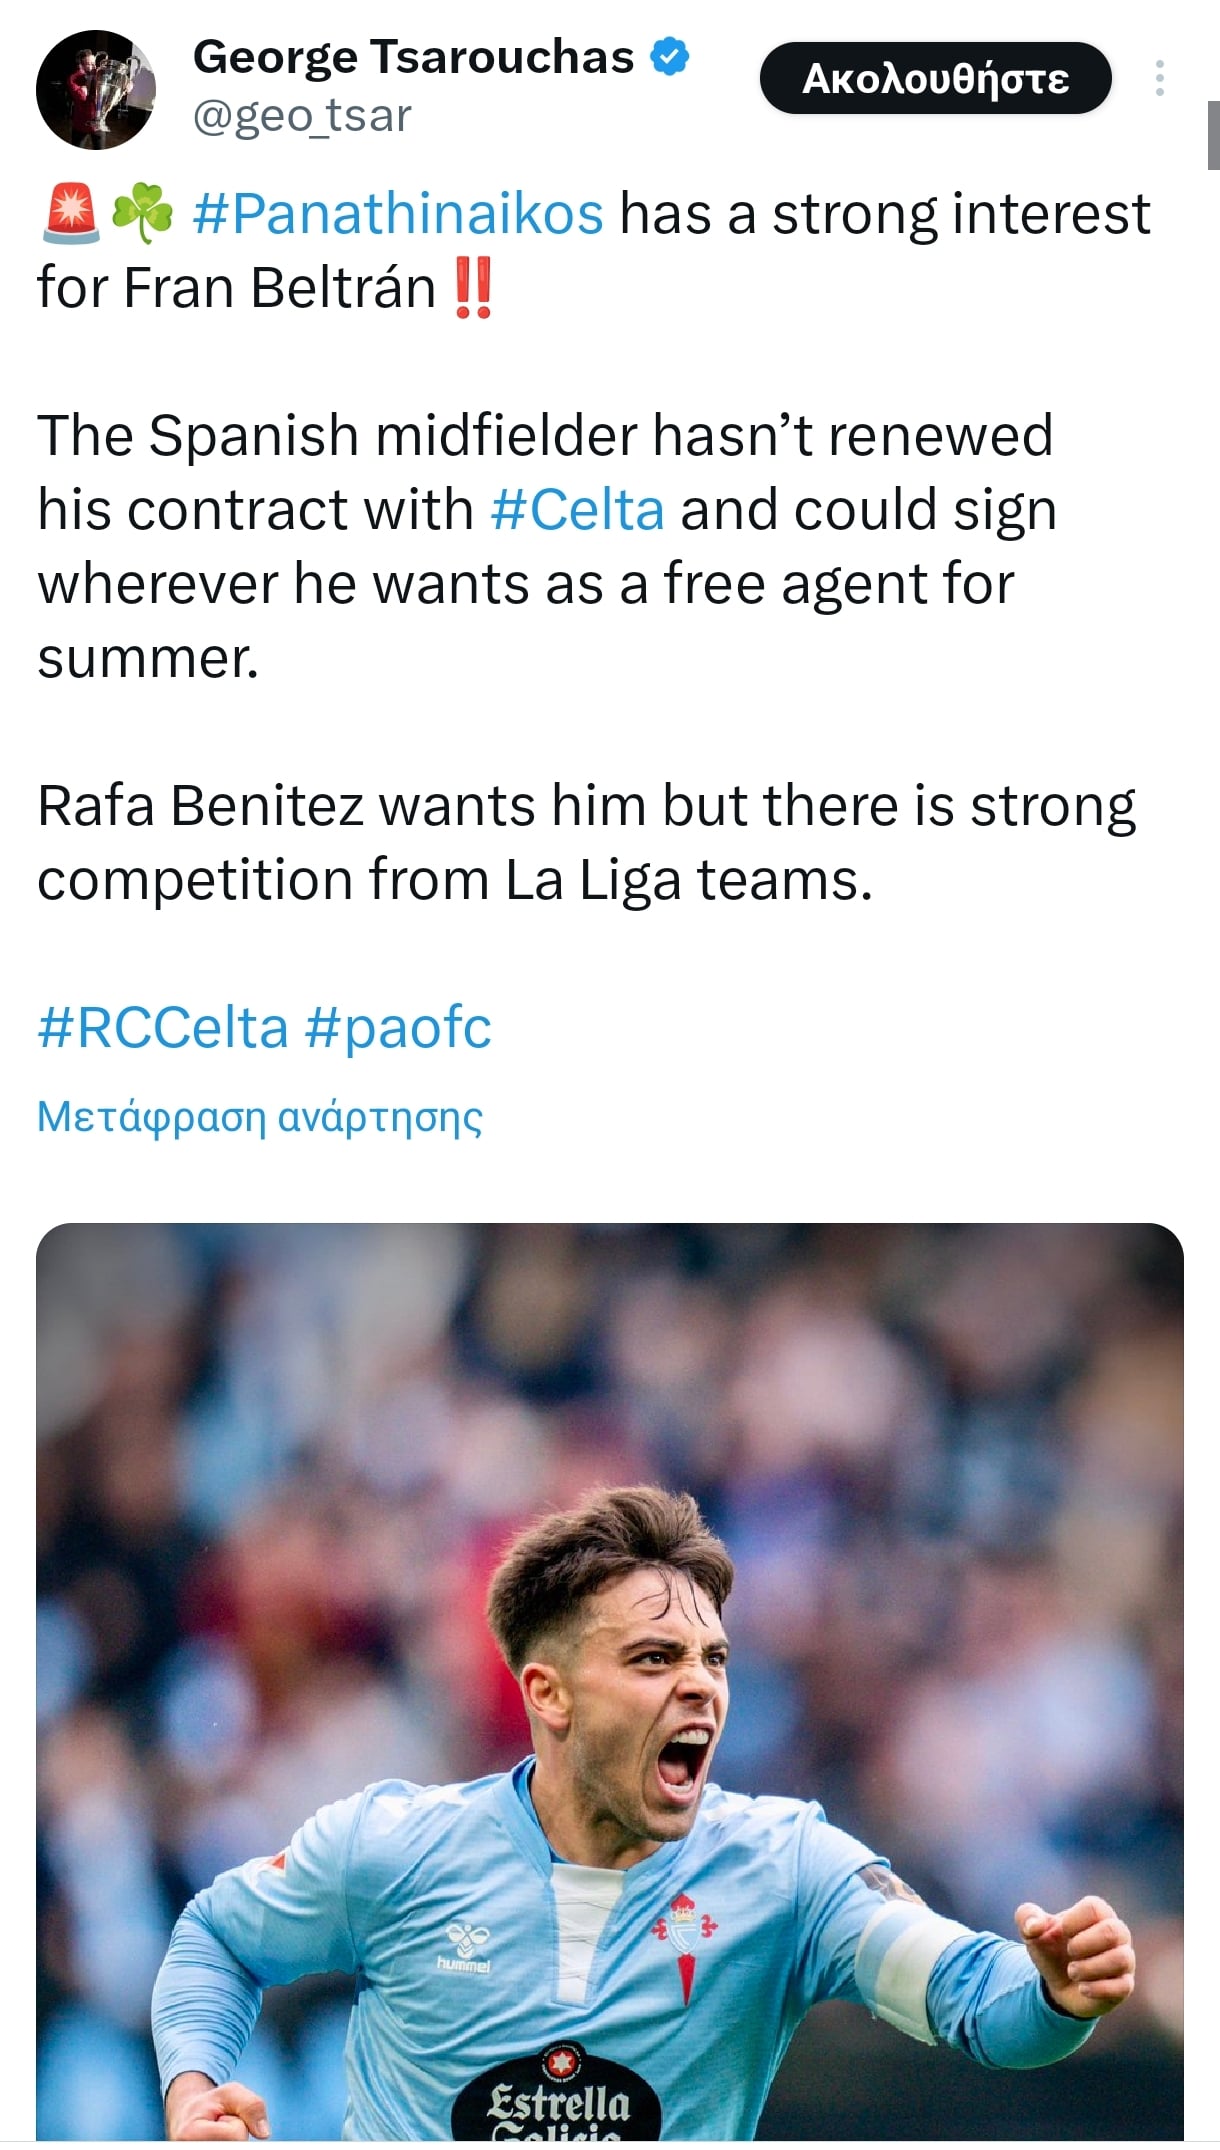The width and height of the screenshot is (1220, 2150).
Task: Click the red double exclamation emoji
Action: coord(472,288)
